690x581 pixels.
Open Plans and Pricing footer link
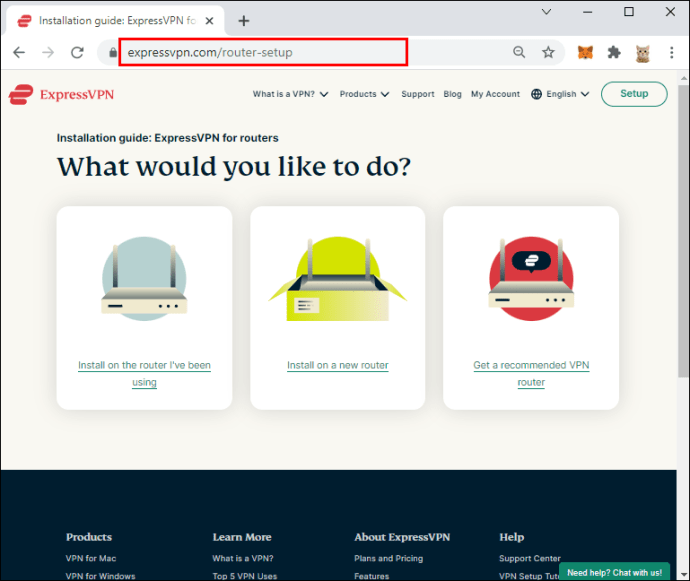pyautogui.click(x=389, y=558)
